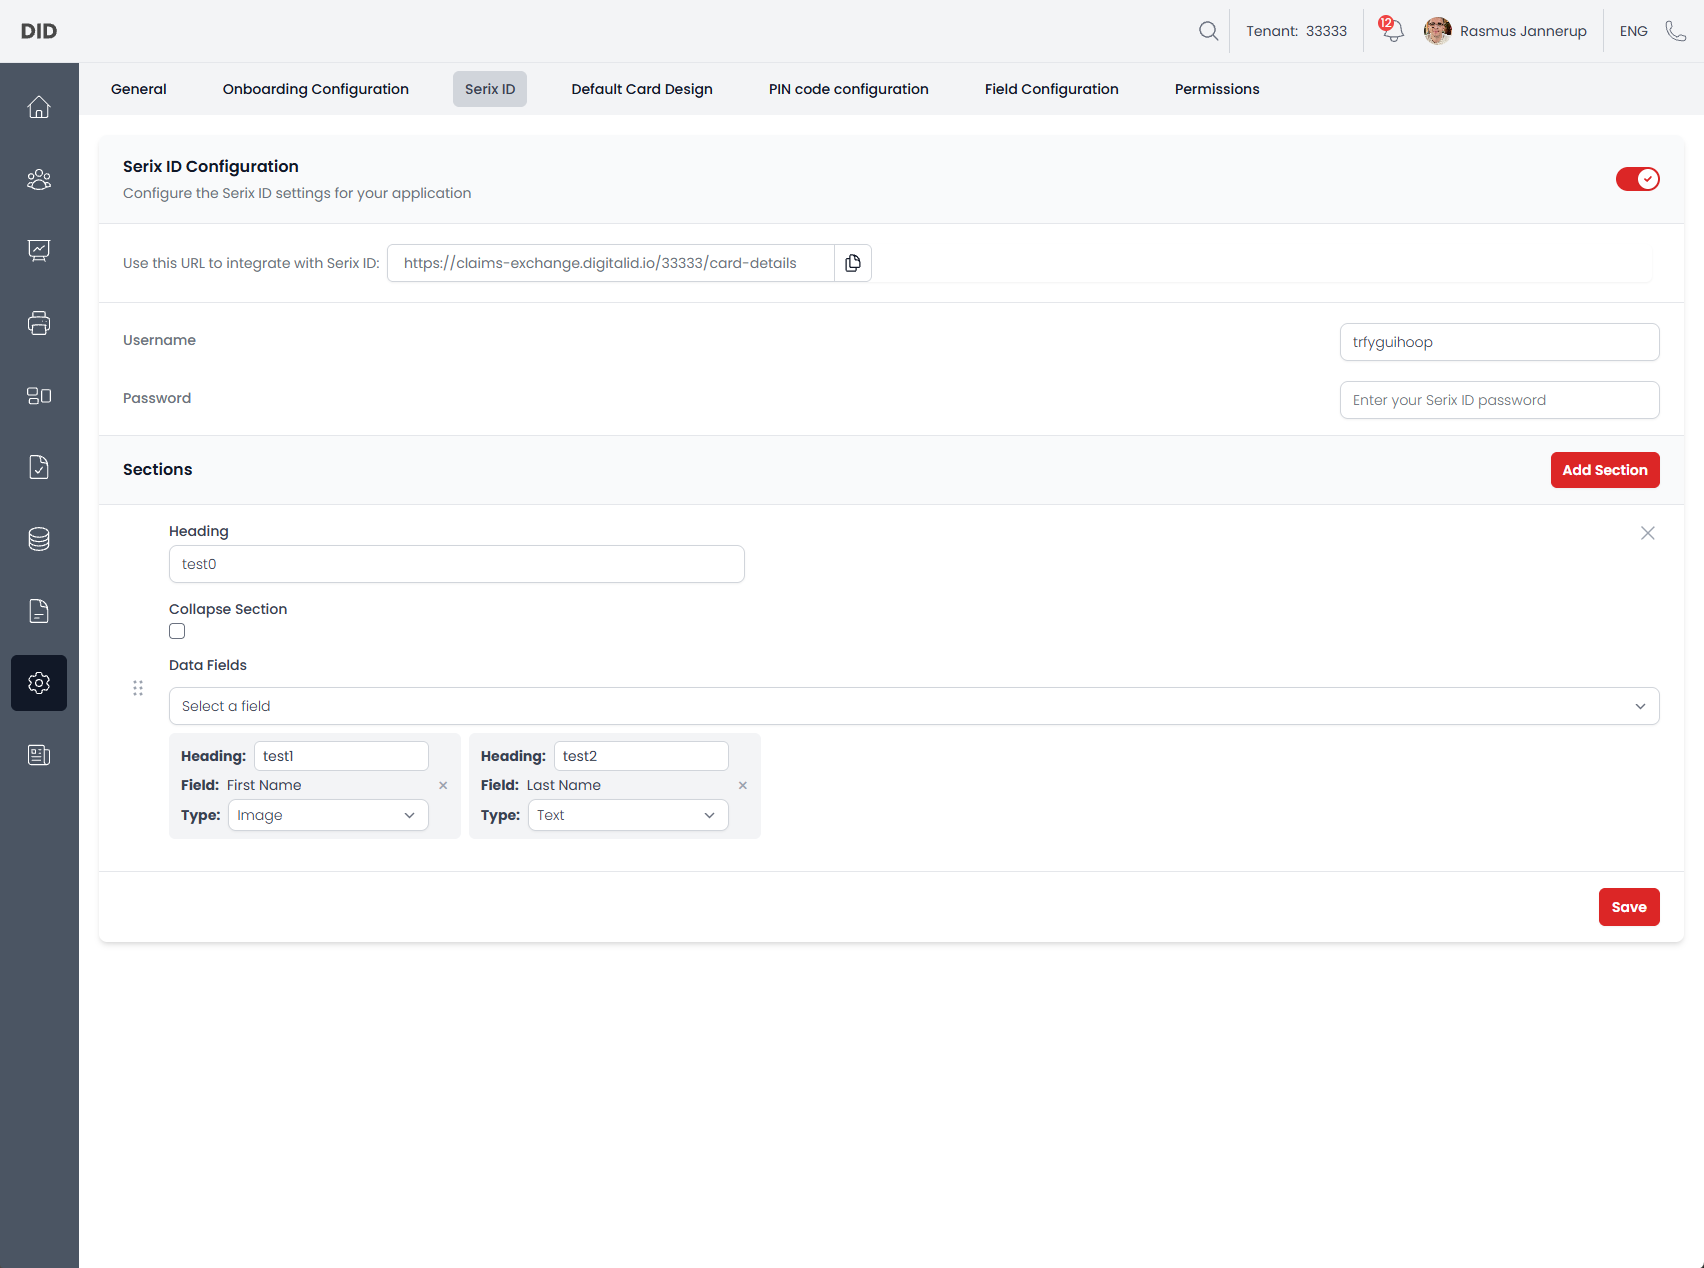Open the users group sidebar icon

(39, 179)
